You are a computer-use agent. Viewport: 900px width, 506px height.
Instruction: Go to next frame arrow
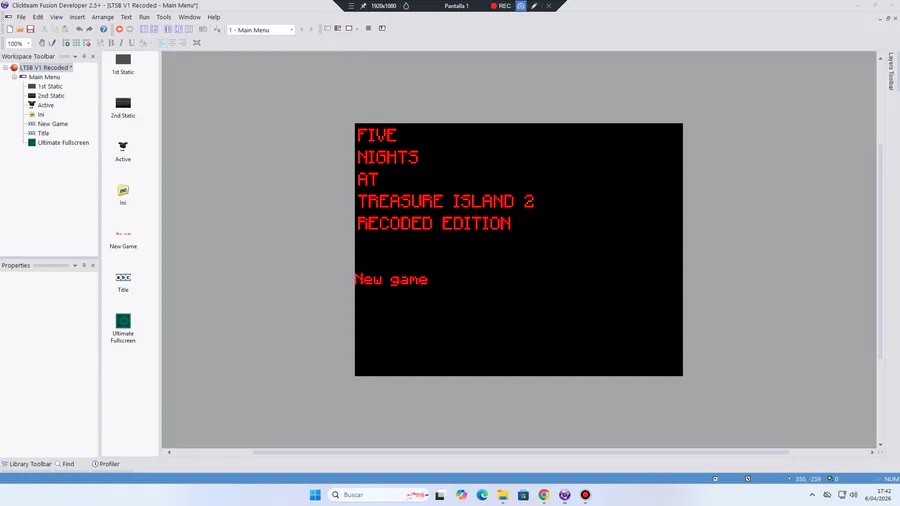point(312,29)
